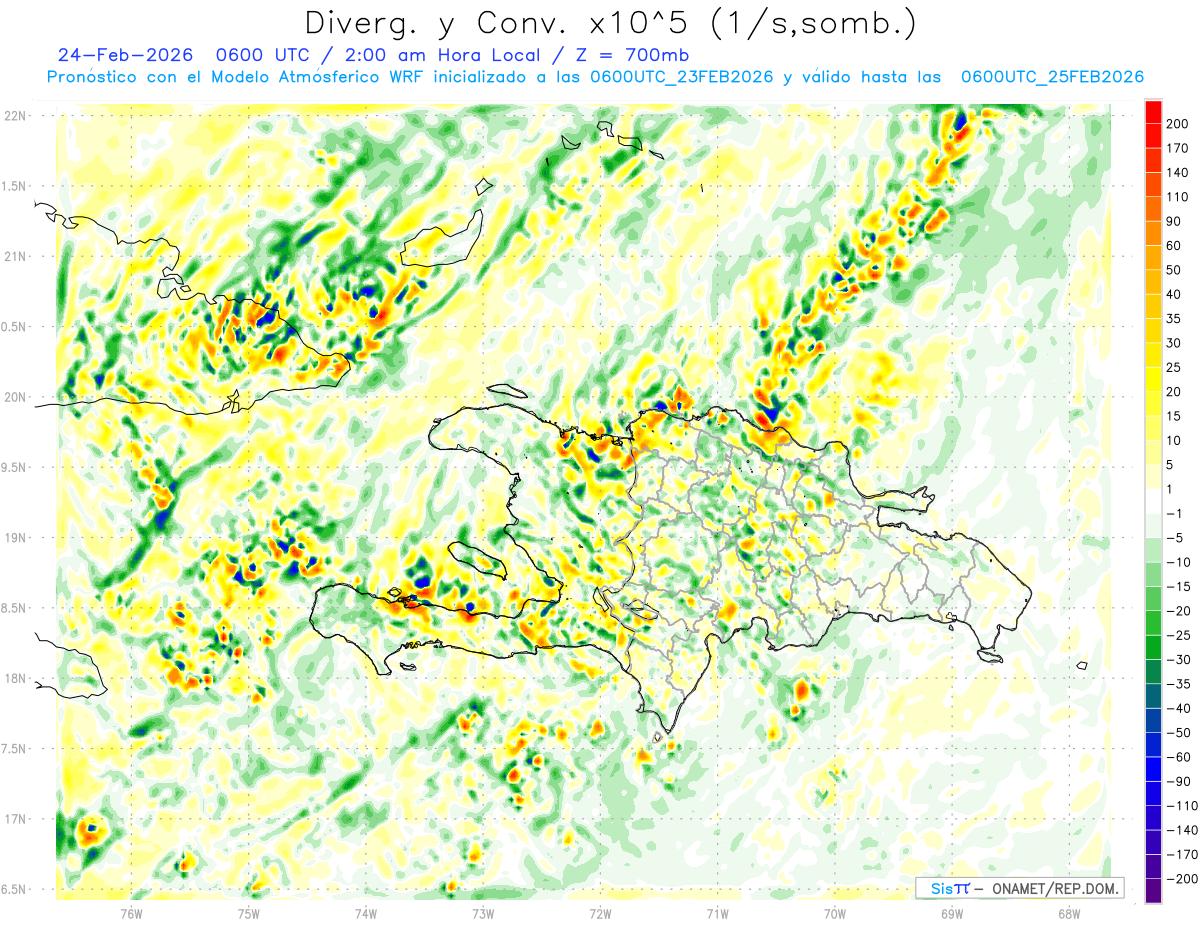Click the color scale value '-140'
Viewport: 1200px width, 927px height.
click(x=1182, y=830)
